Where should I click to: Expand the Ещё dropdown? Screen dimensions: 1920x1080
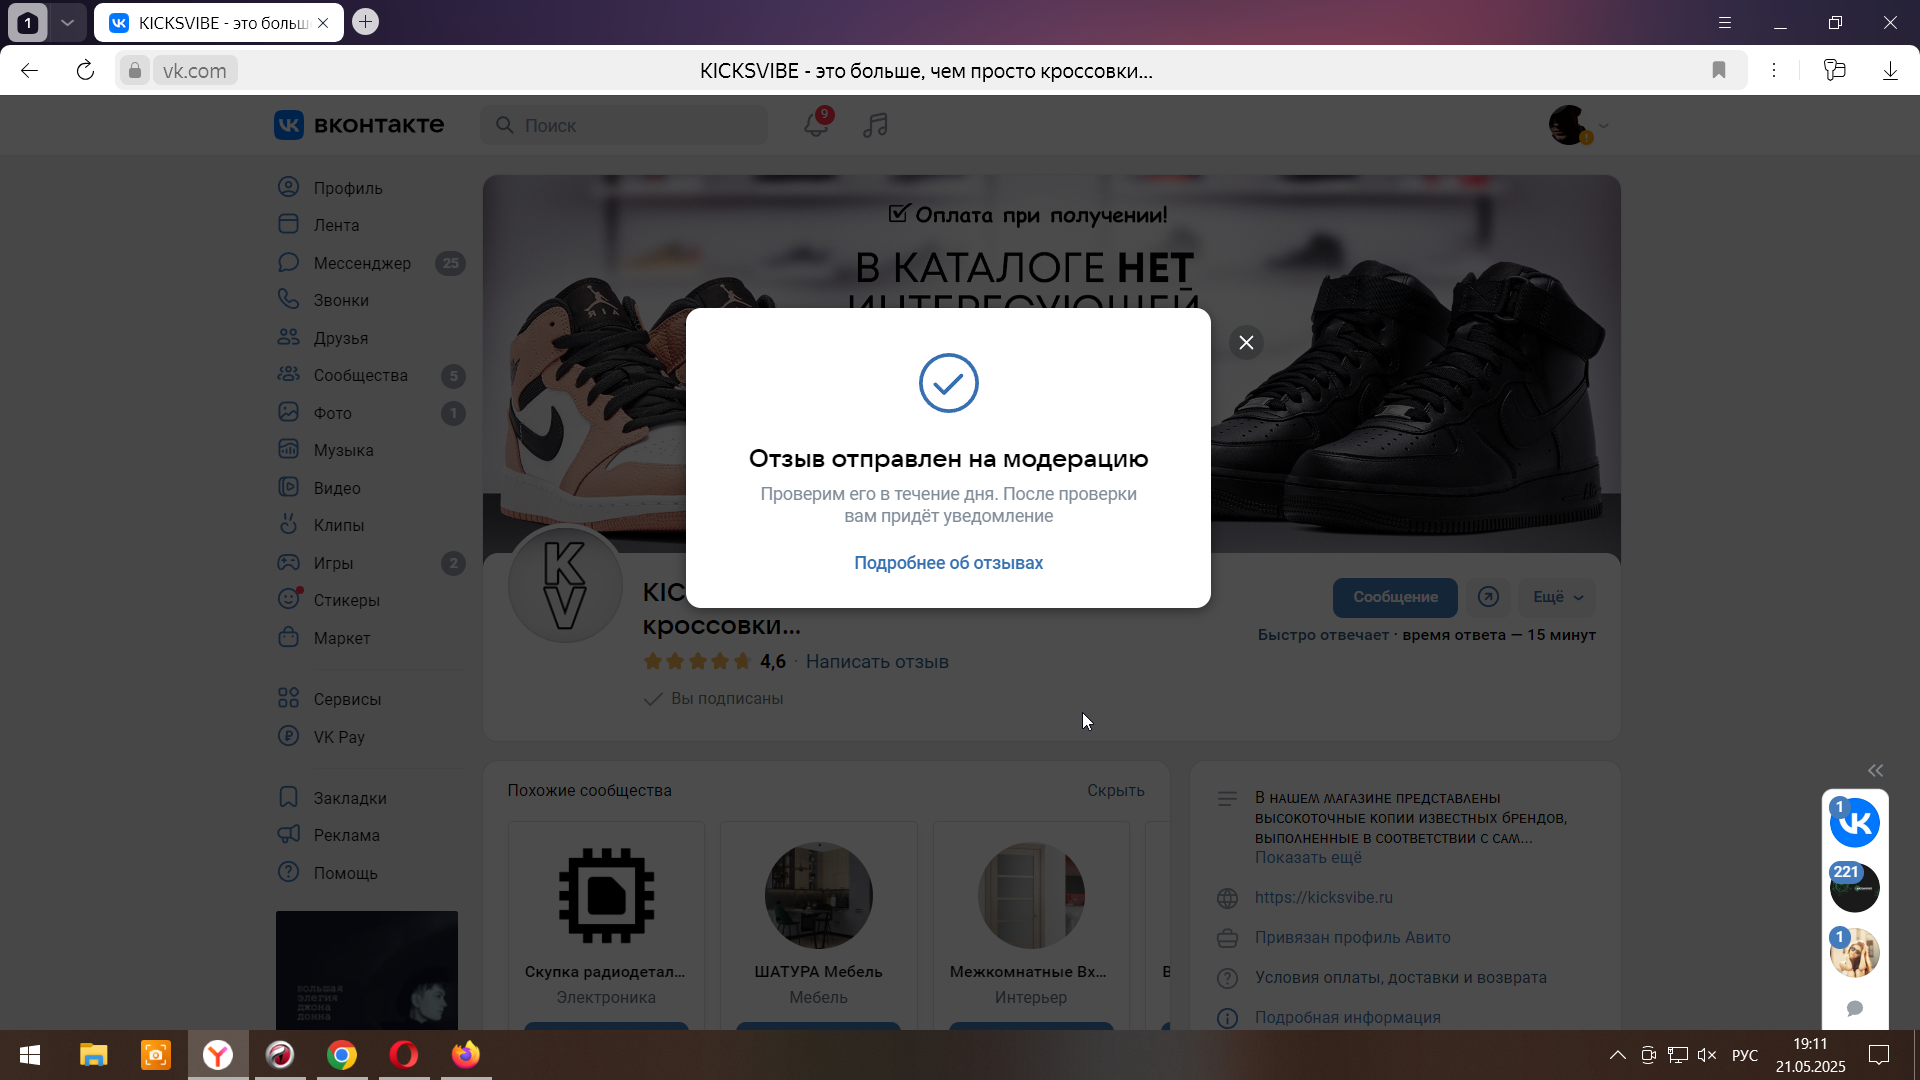(x=1557, y=597)
